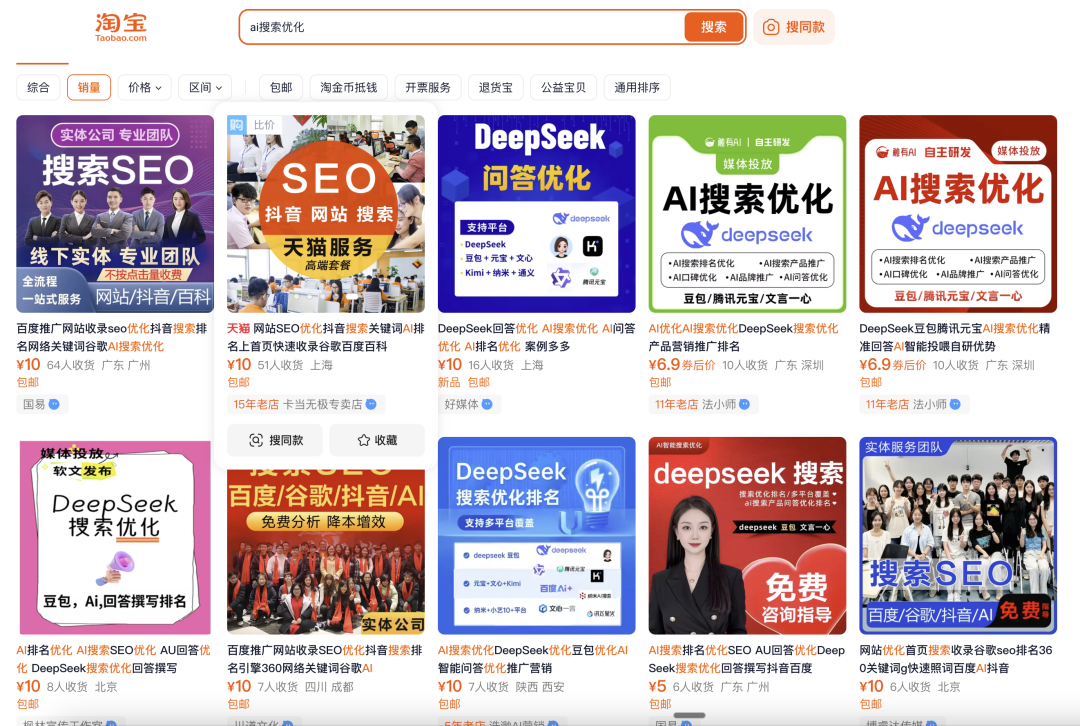The height and width of the screenshot is (726, 1080).
Task: Toggle the 公益宝贝 filter
Action: 563,87
